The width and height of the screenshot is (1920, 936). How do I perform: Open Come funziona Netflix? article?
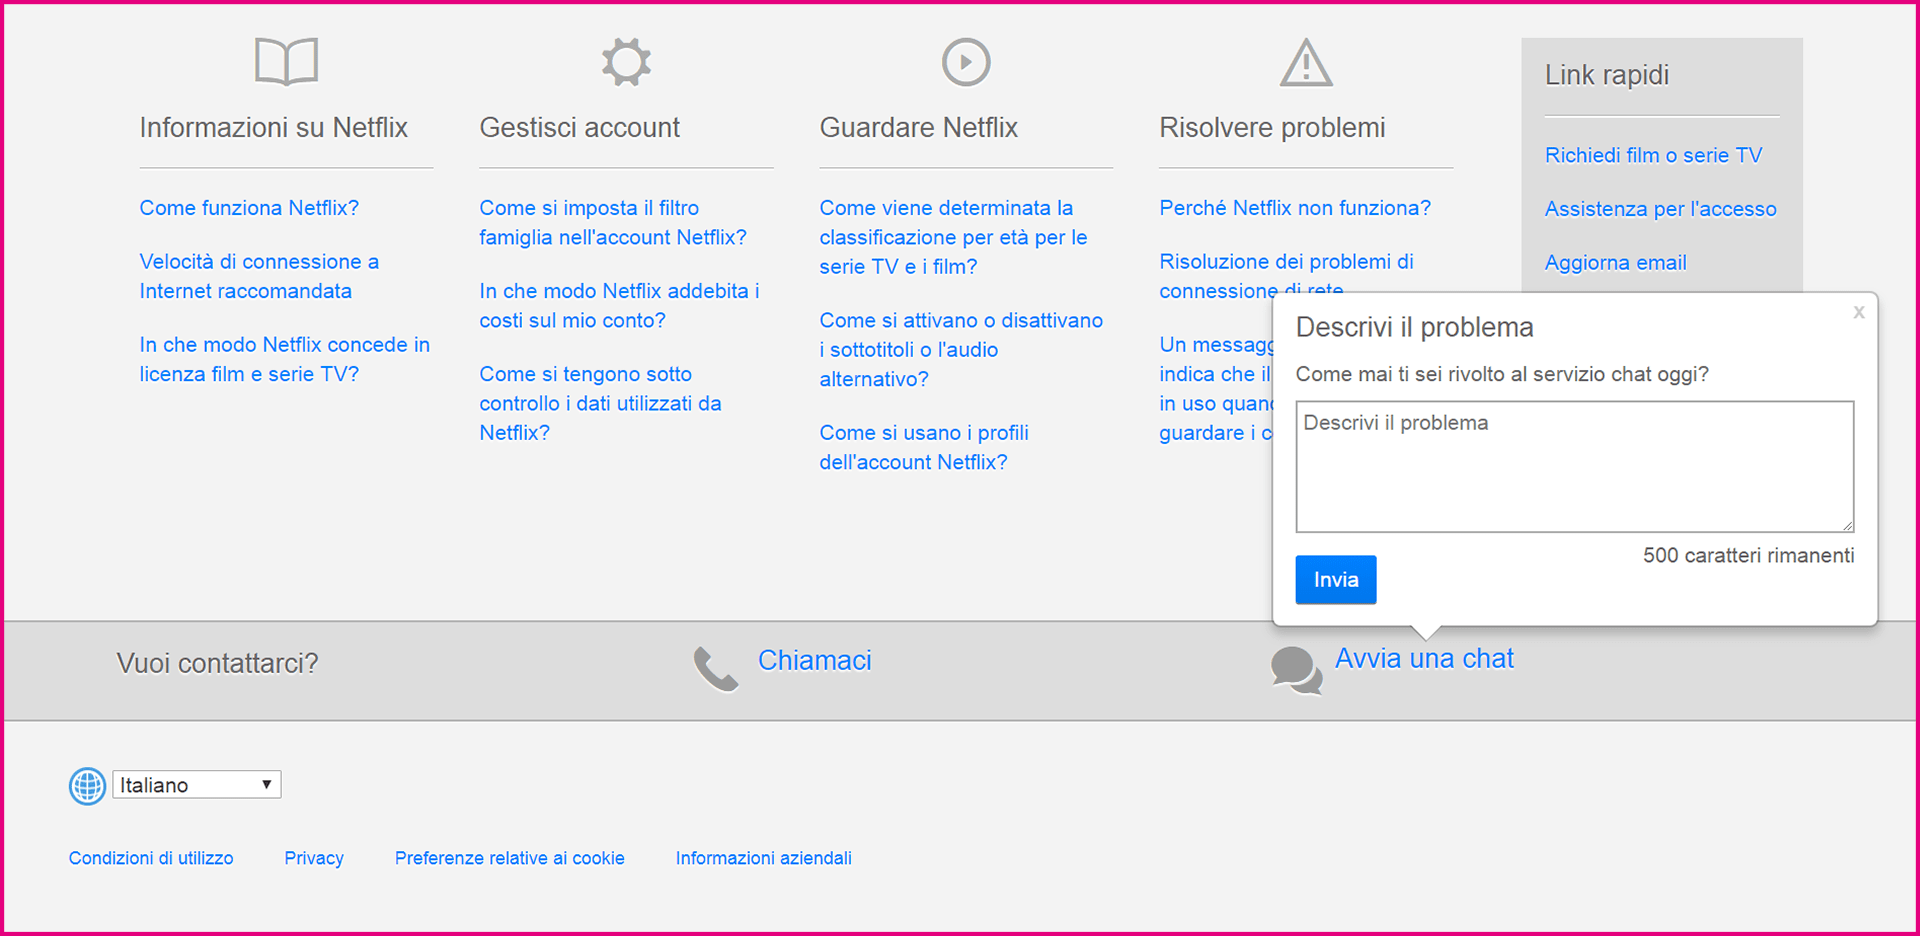pos(249,208)
